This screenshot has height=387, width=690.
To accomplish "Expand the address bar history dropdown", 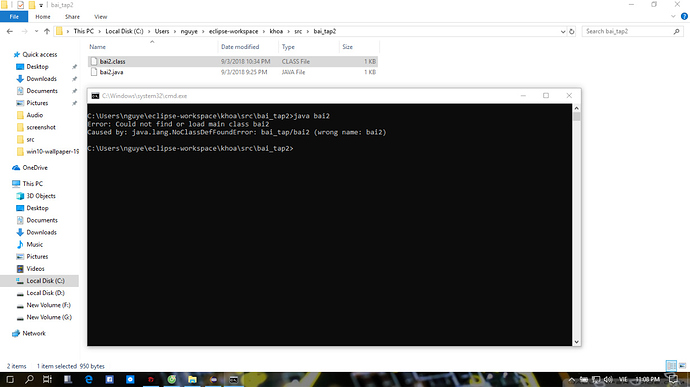I will coord(563,31).
